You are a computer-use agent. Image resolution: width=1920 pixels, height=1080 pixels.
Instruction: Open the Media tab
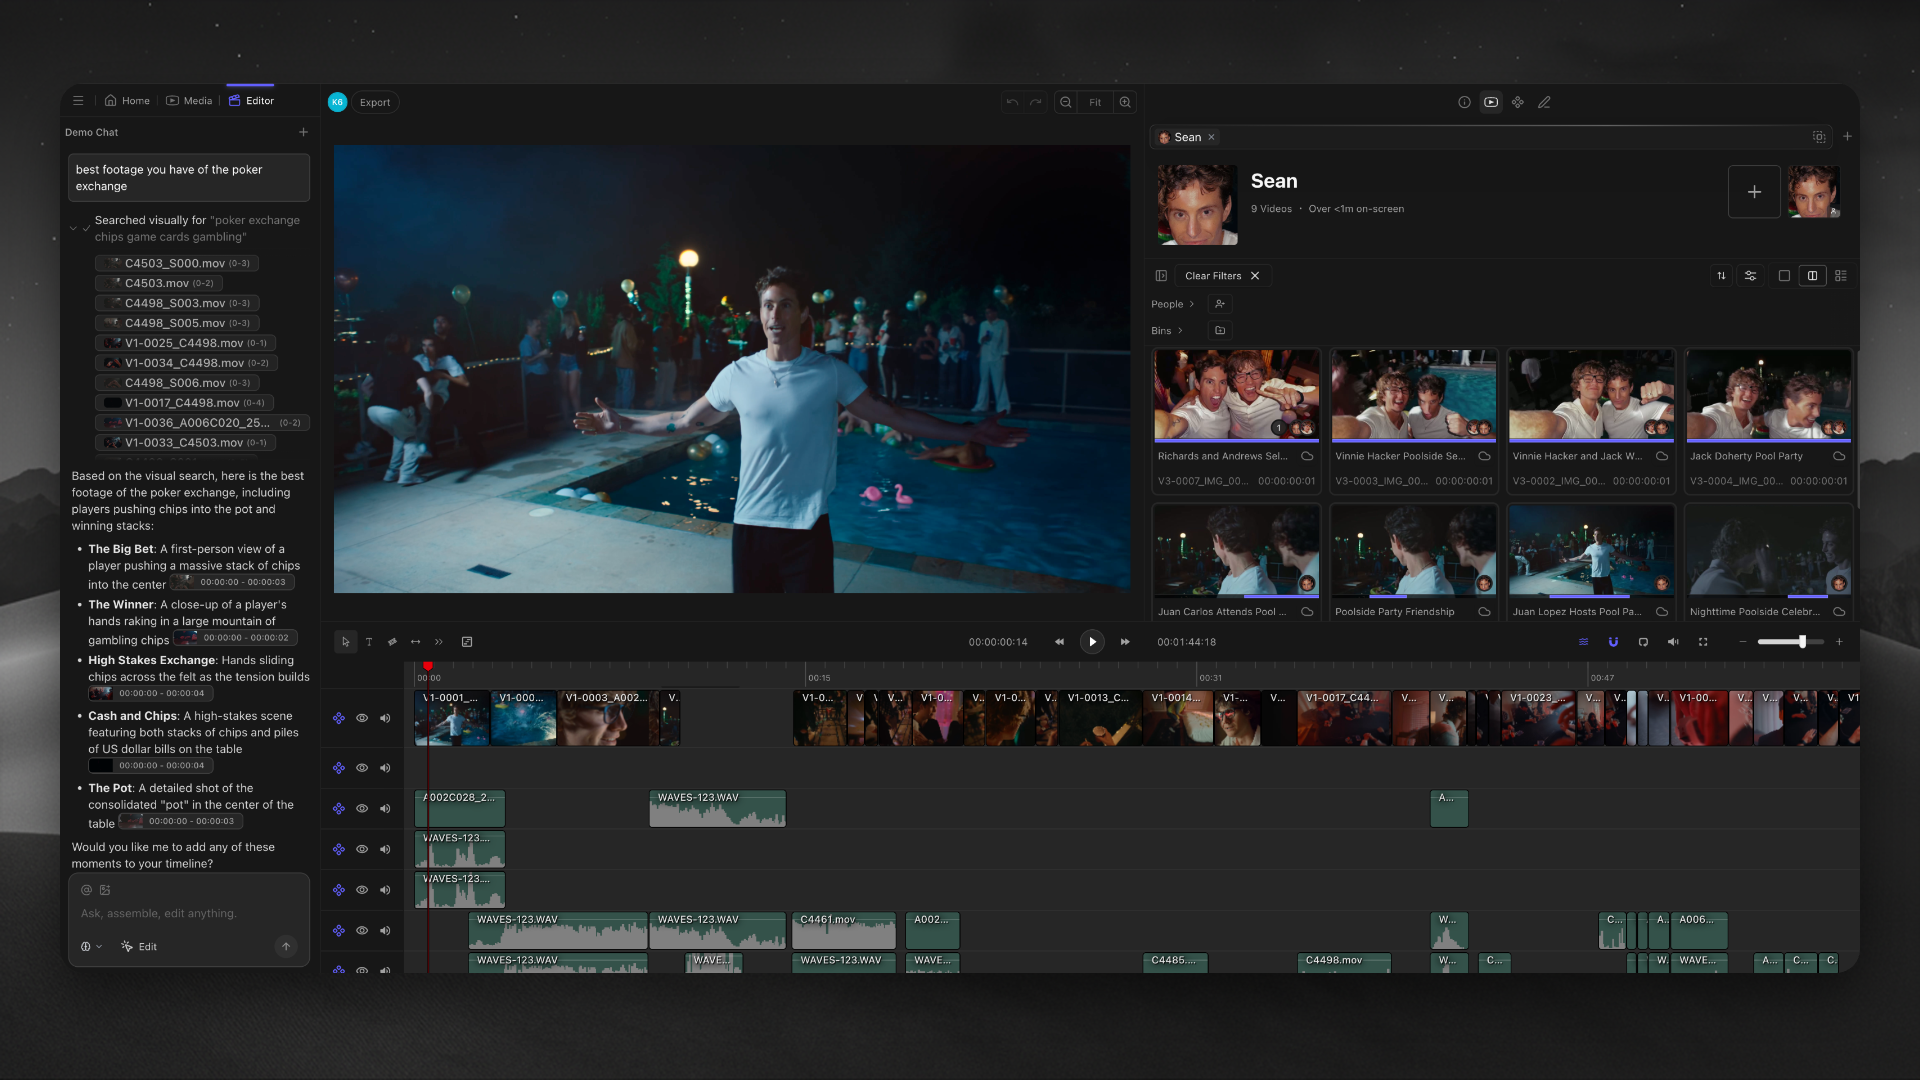click(x=189, y=100)
